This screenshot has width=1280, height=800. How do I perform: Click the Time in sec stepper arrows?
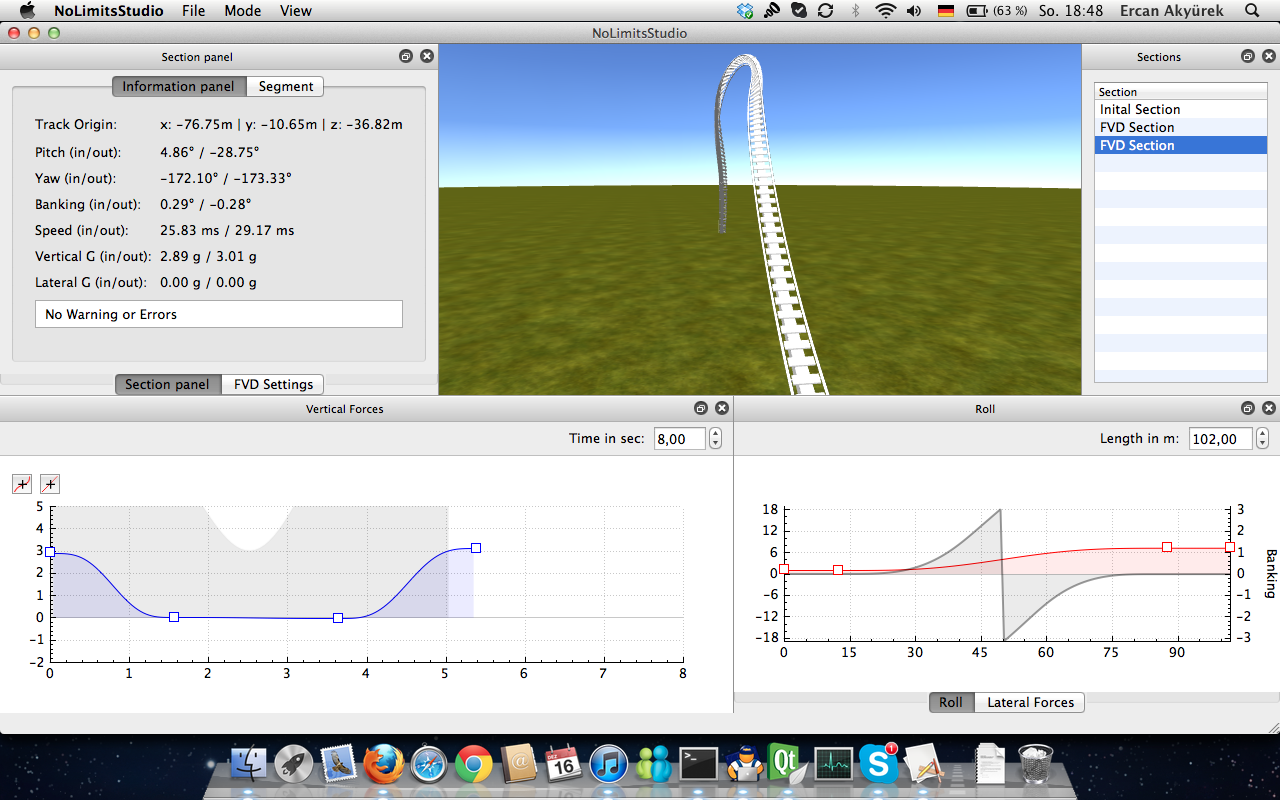(715, 439)
